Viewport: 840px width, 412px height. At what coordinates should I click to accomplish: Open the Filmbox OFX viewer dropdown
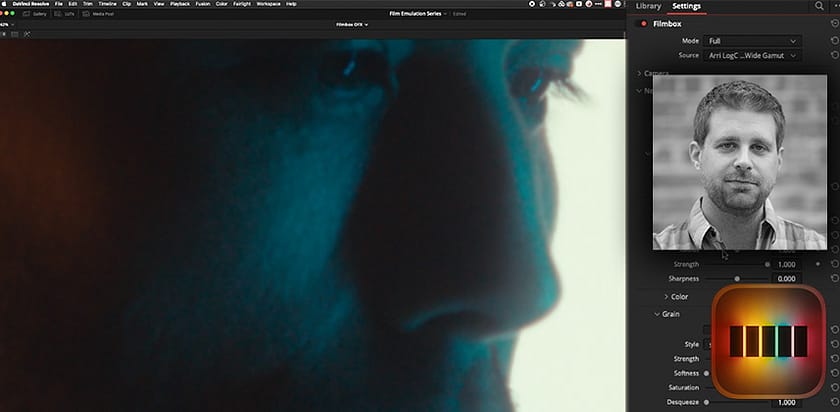(352, 24)
